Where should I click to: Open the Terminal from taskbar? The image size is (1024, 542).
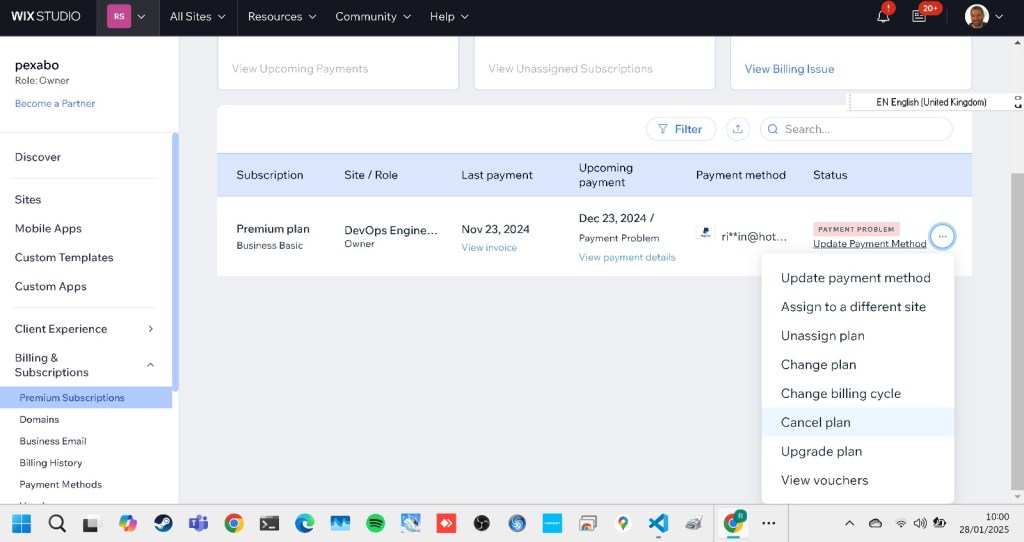(269, 523)
